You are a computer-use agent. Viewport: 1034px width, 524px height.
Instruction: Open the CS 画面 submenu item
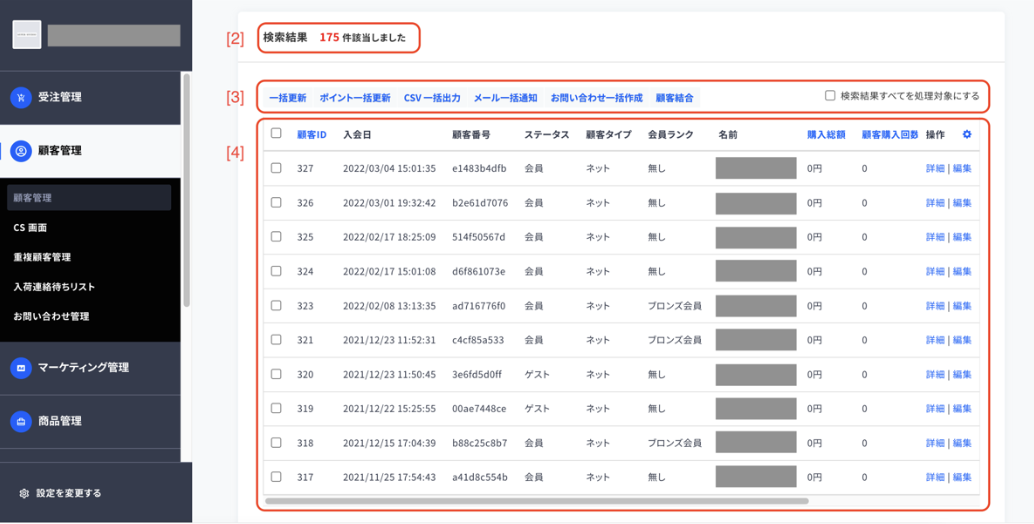(30, 227)
